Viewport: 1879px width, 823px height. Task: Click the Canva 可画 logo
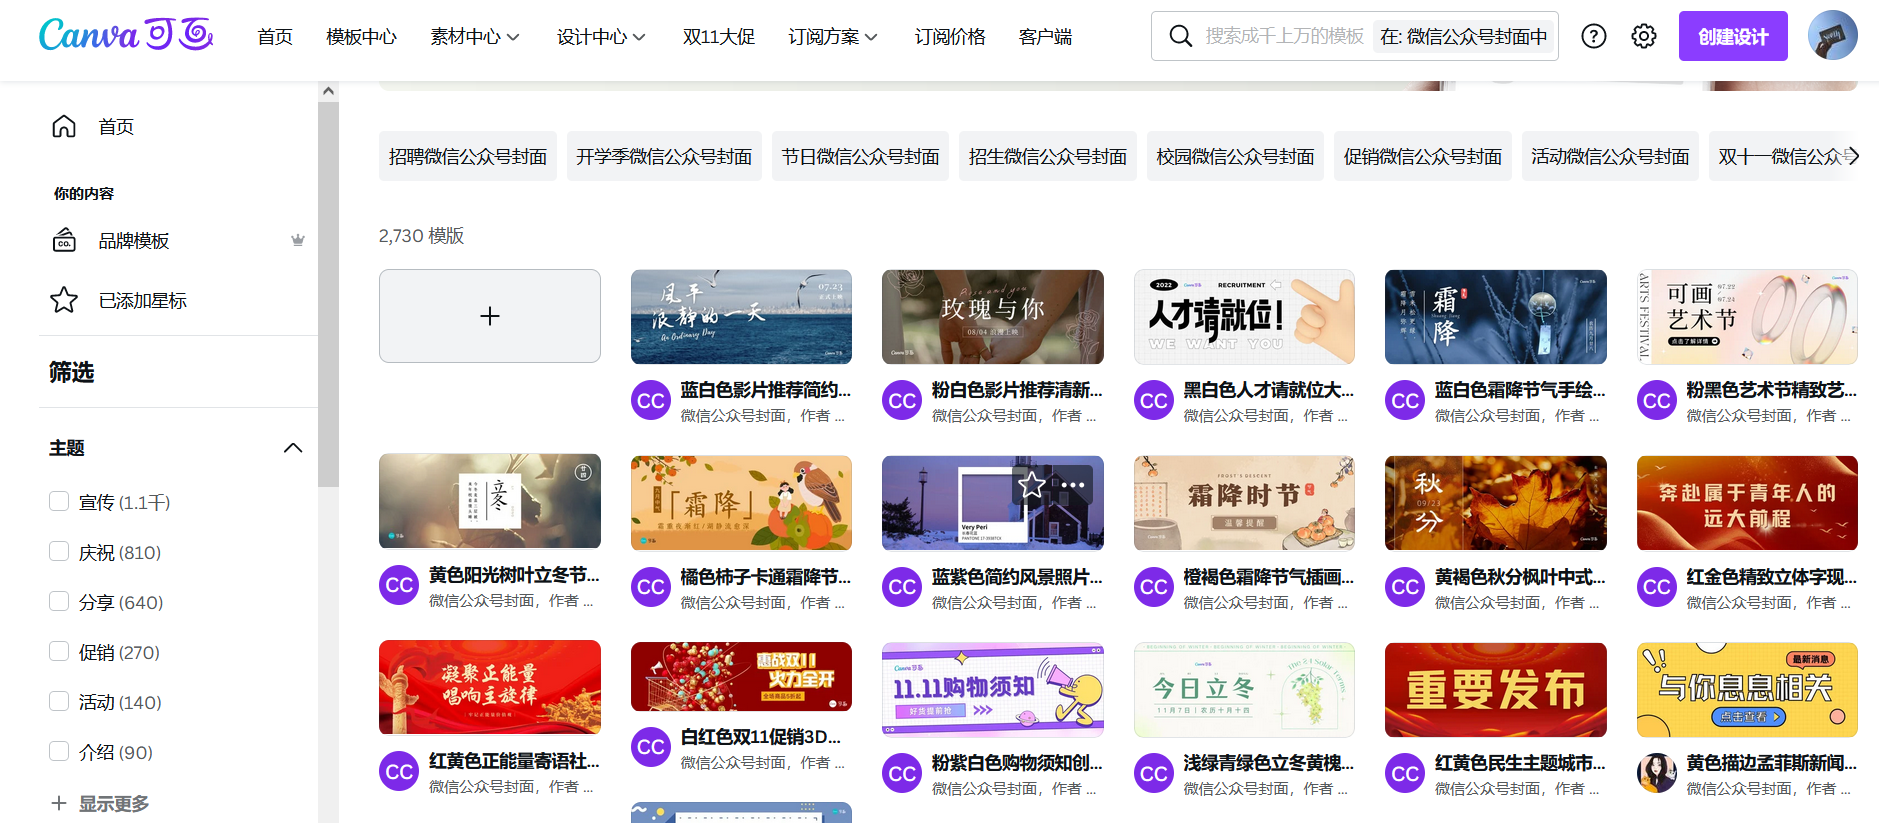coord(126,35)
